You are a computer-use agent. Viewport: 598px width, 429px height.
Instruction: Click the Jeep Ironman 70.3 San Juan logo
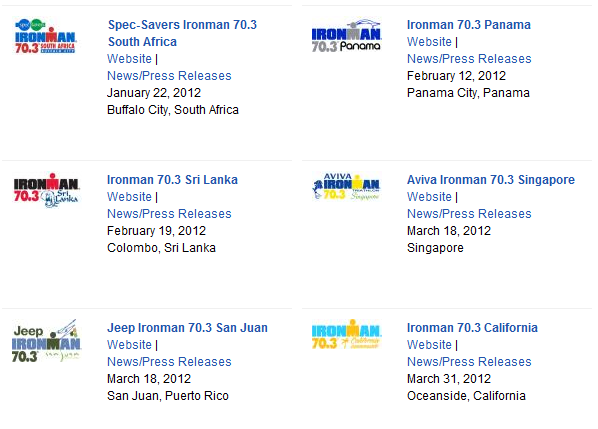pyautogui.click(x=46, y=341)
